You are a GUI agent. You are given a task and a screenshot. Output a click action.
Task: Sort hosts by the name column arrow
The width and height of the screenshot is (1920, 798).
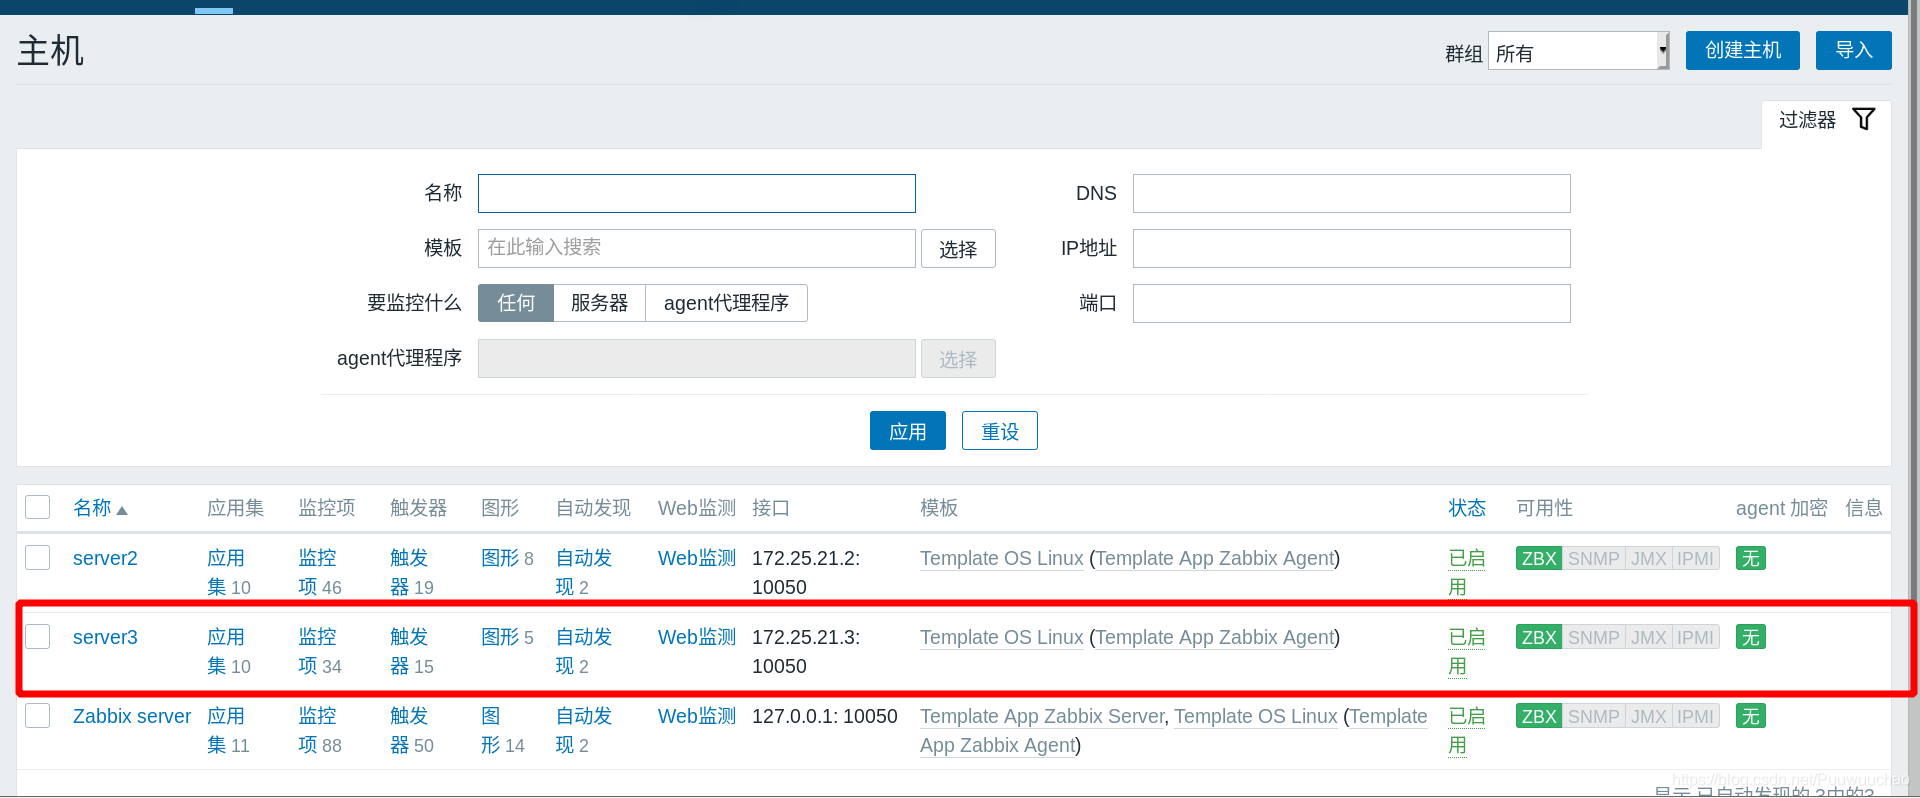click(x=122, y=510)
